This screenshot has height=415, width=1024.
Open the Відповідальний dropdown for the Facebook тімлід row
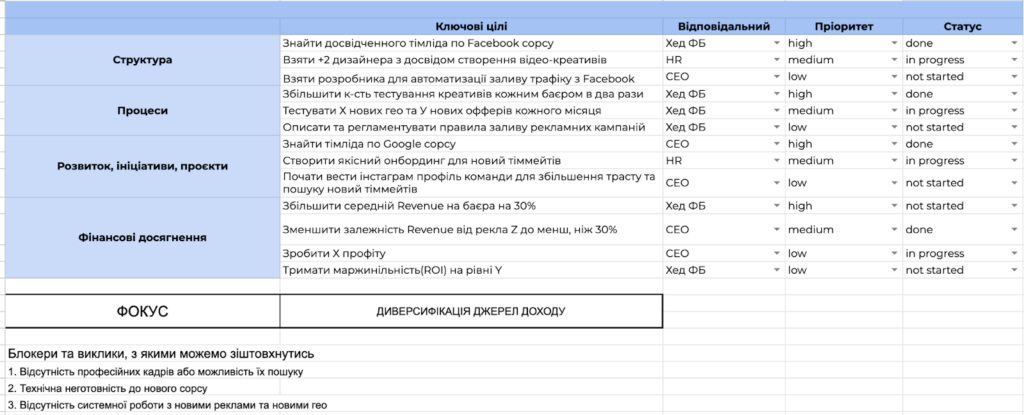[776, 43]
